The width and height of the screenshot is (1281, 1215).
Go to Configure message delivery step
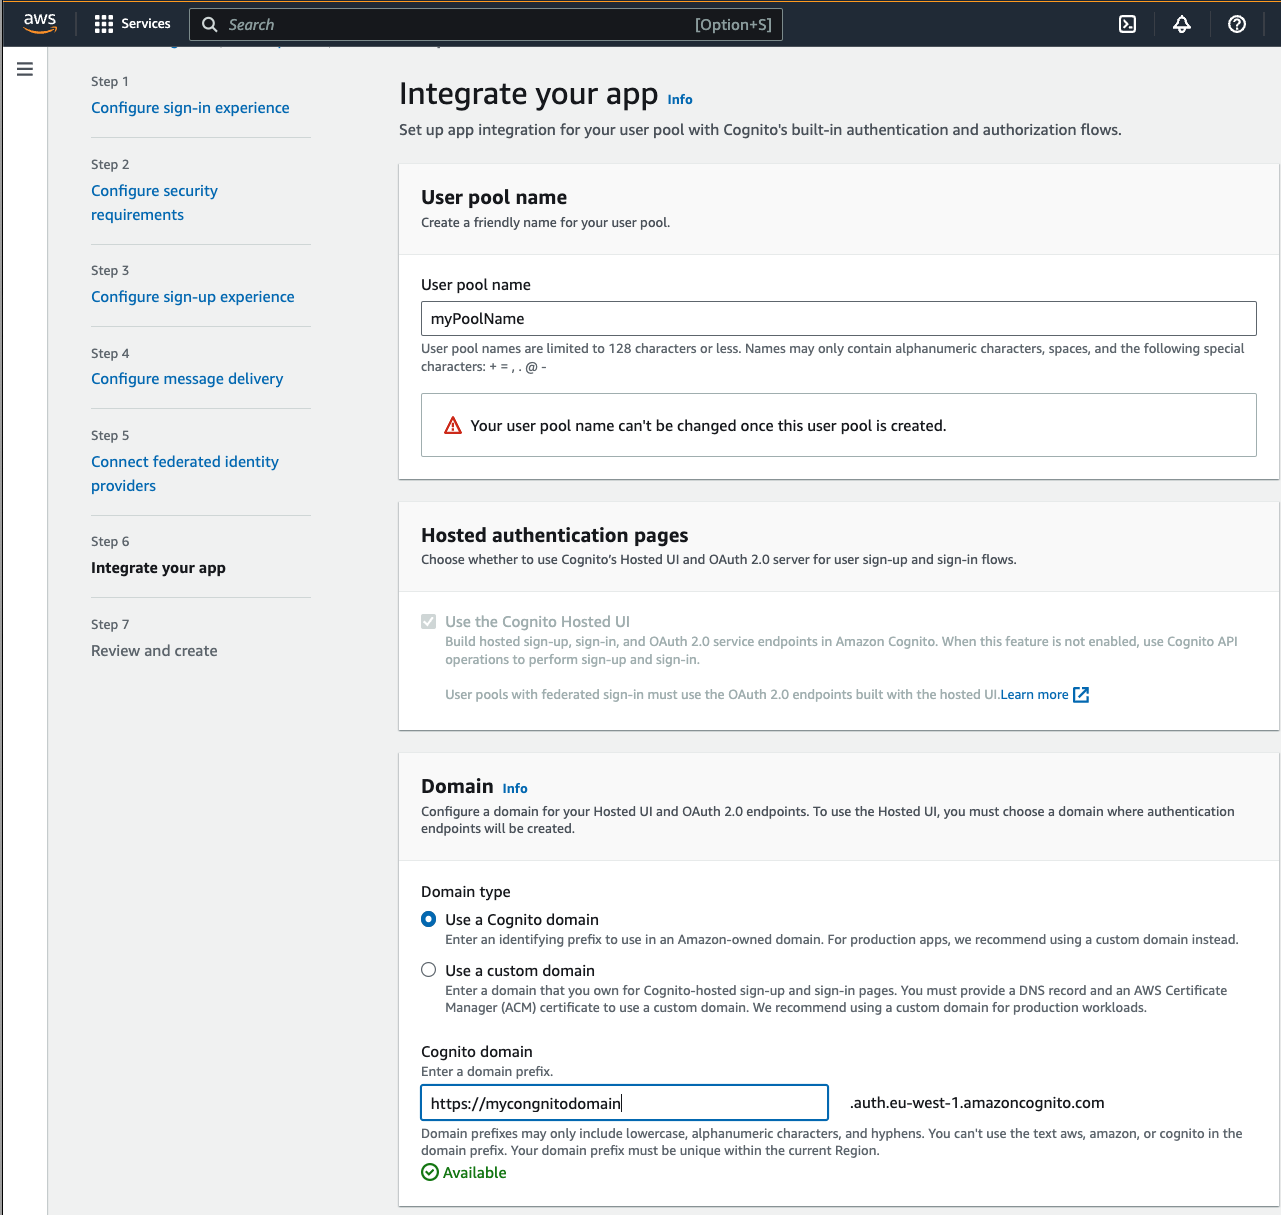tap(187, 379)
